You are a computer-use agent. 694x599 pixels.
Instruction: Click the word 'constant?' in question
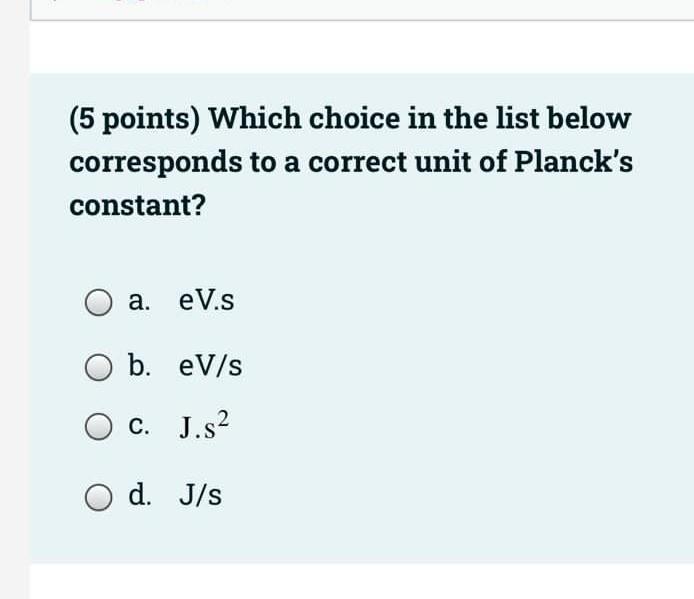(138, 205)
